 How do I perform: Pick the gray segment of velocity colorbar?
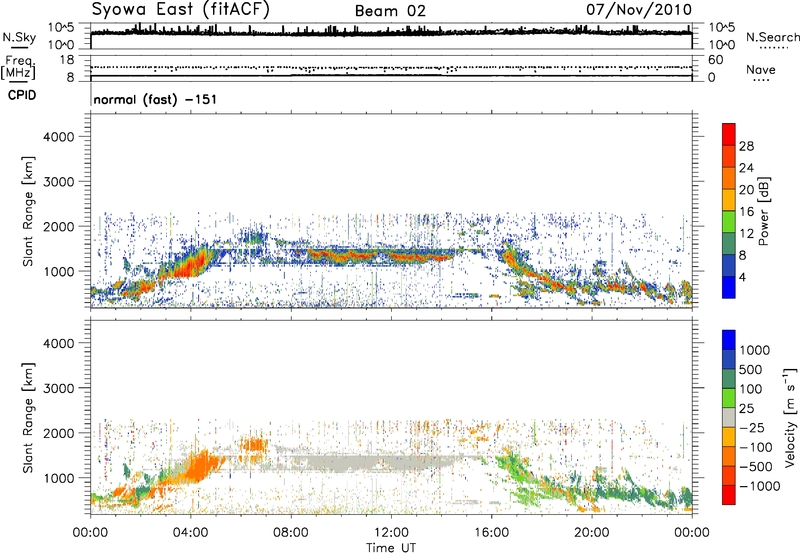point(729,417)
